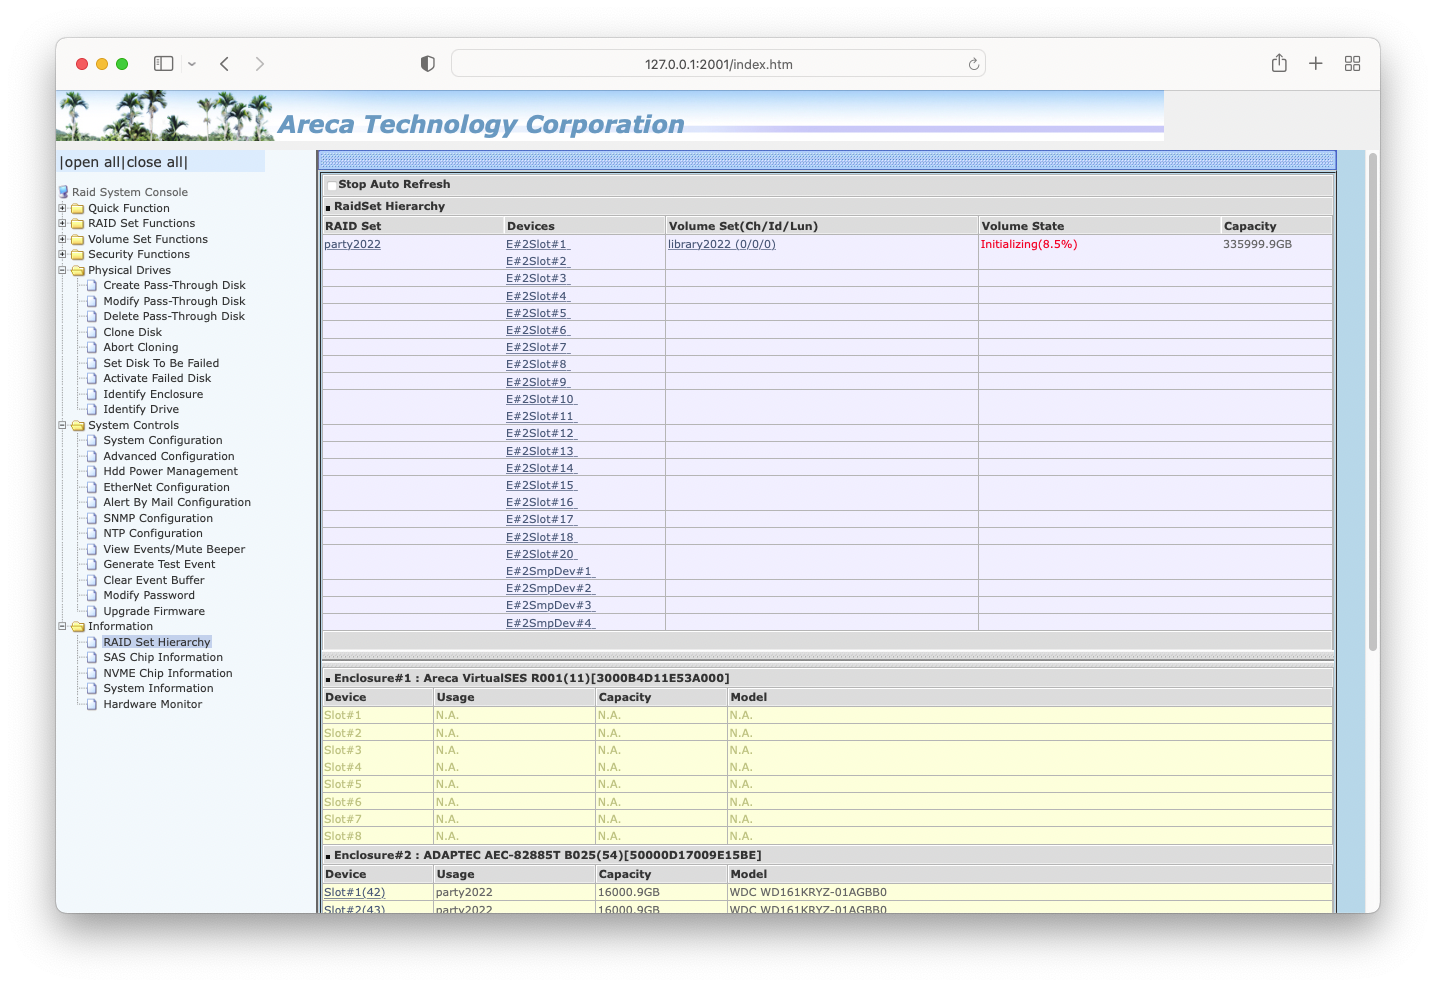This screenshot has height=987, width=1436.
Task: Open a new tab with plus icon
Action: [1316, 64]
